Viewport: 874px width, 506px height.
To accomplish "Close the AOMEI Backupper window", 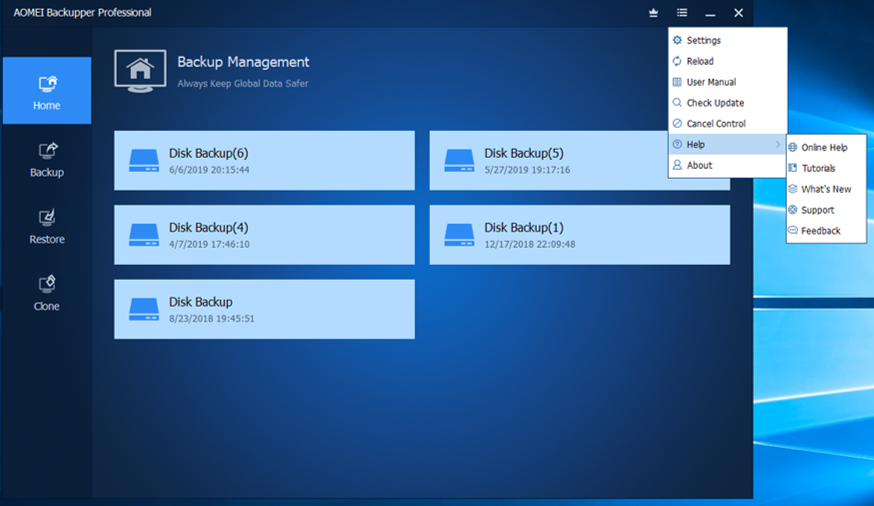I will (739, 13).
